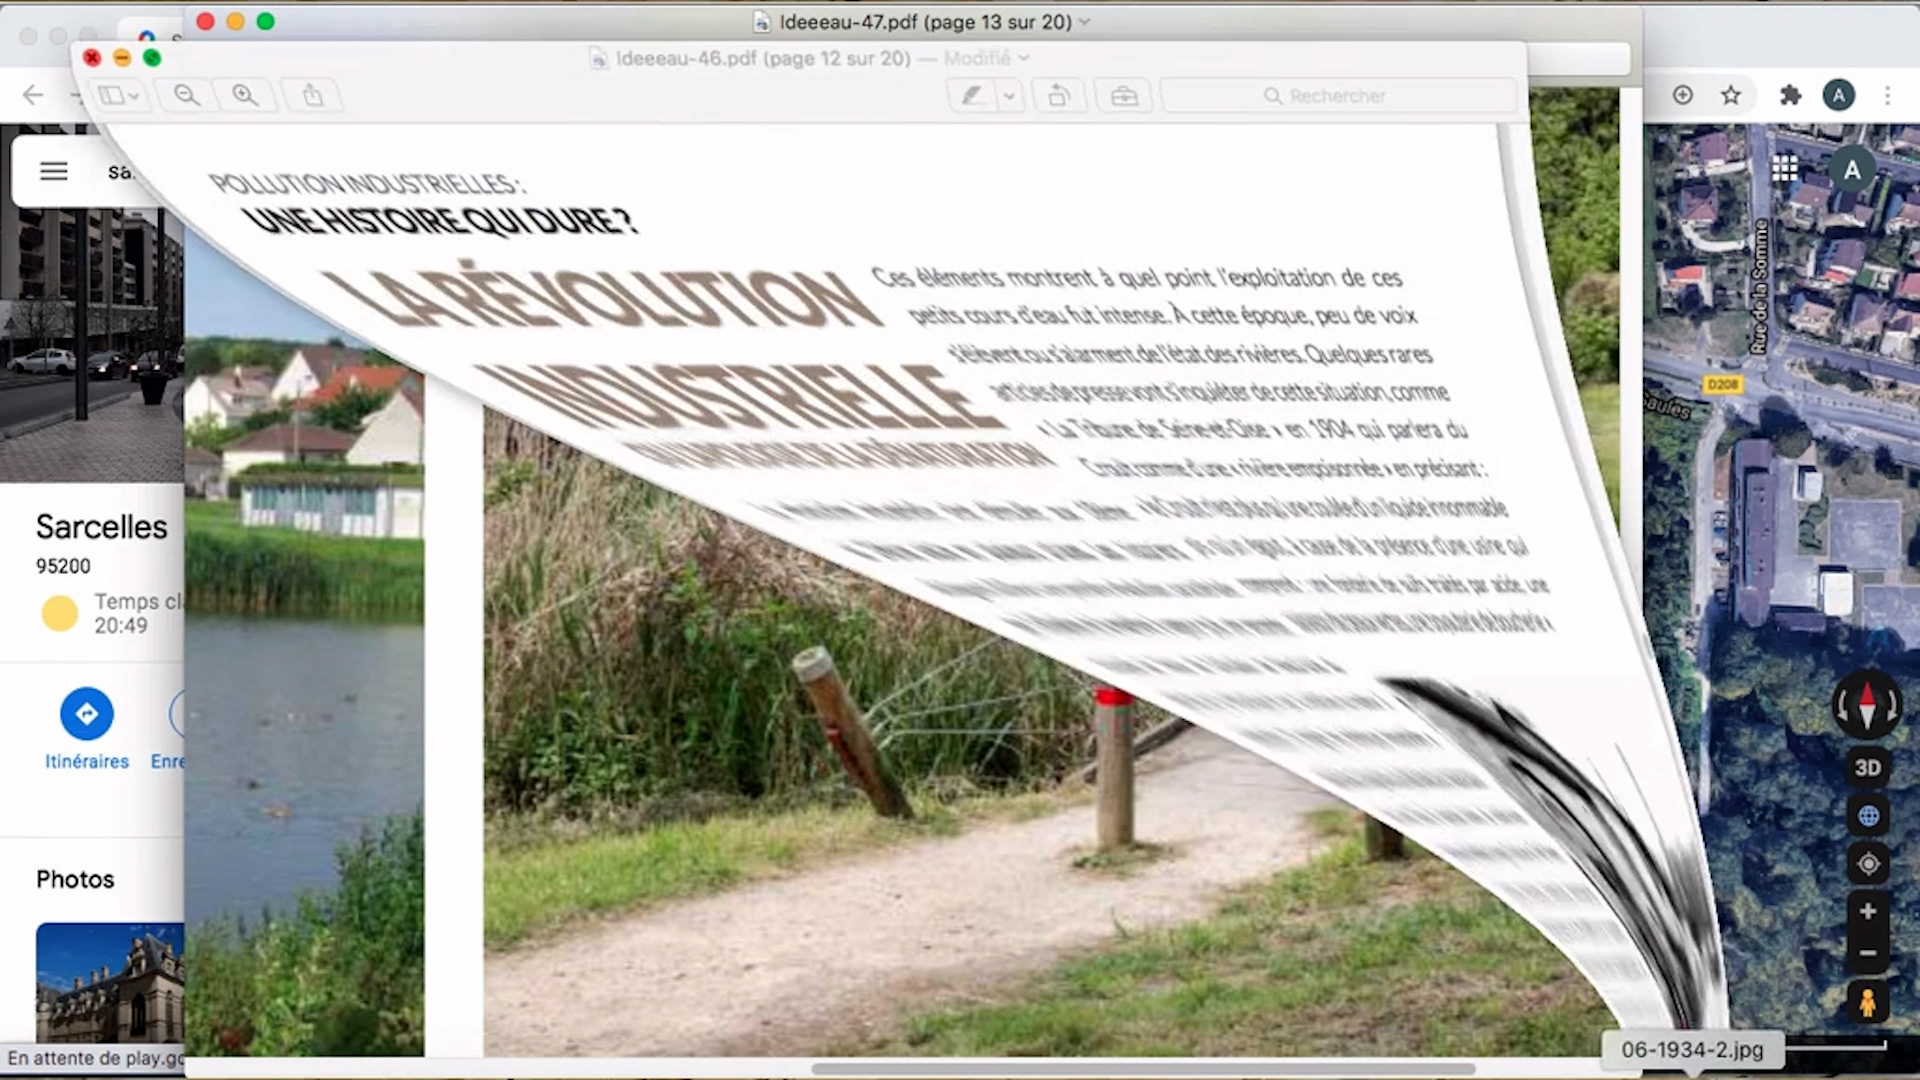Rotate the page using rotate icon
The image size is (1920, 1080).
click(1059, 96)
